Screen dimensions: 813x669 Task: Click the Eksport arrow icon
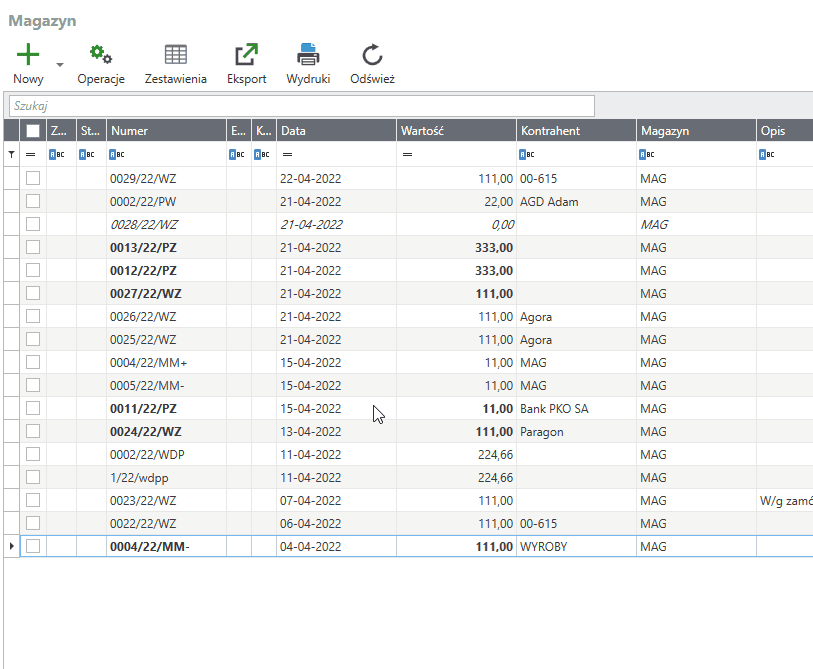[246, 55]
